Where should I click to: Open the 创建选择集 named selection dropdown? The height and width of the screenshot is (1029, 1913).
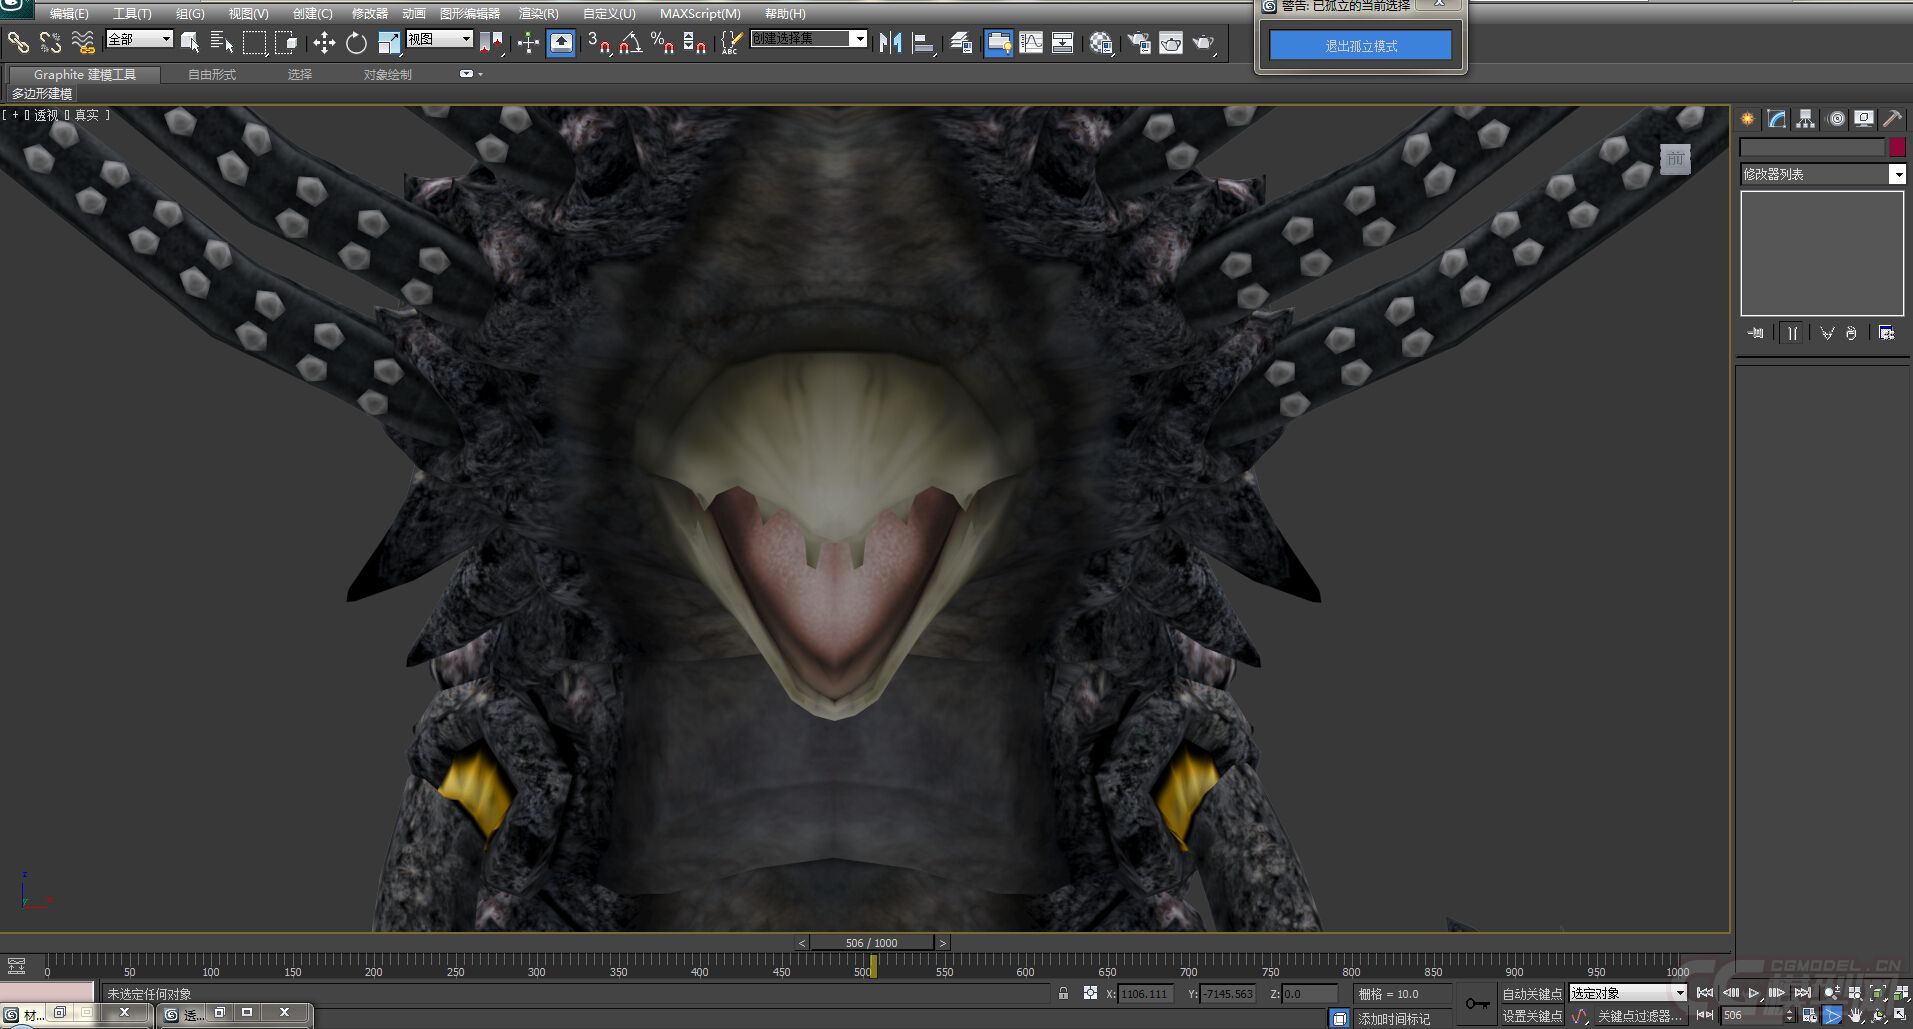809,39
